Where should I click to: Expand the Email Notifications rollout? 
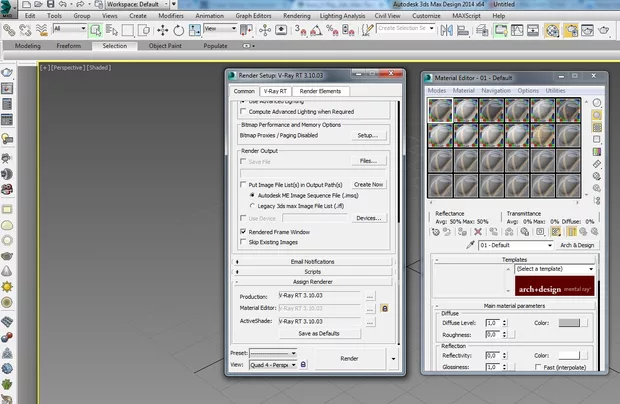[312, 261]
